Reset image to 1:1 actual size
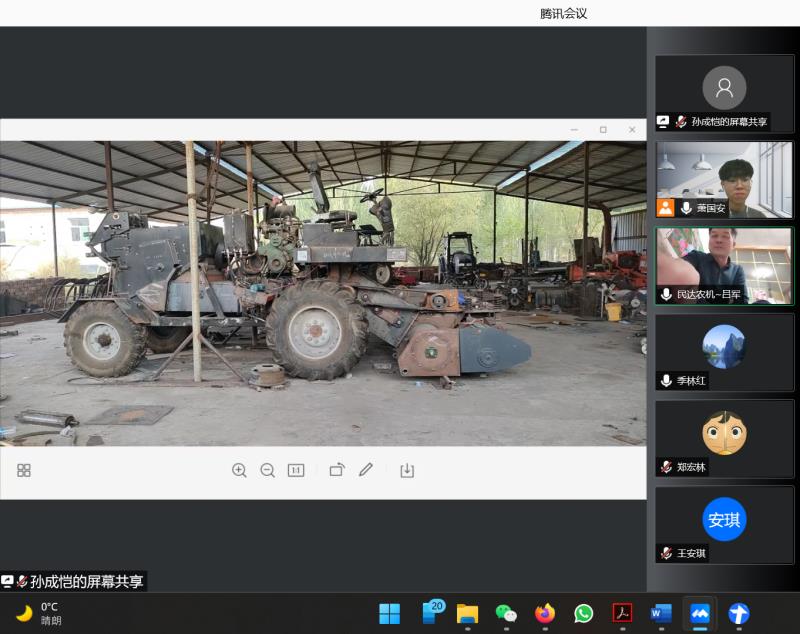800x634 pixels. tap(296, 470)
